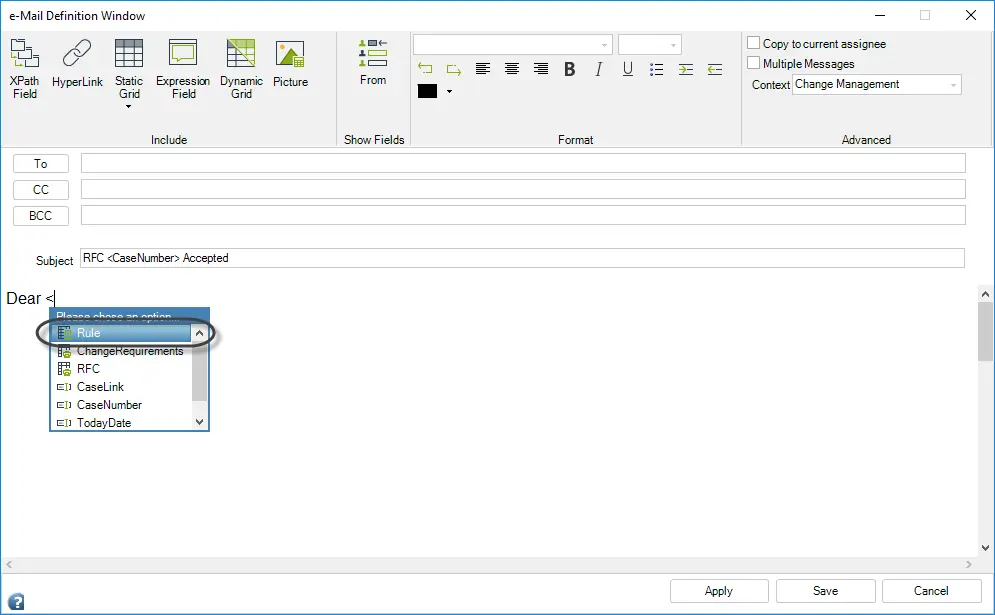Screen dimensions: 995x615
Task: Save the e-mail definition
Action: coord(826,591)
